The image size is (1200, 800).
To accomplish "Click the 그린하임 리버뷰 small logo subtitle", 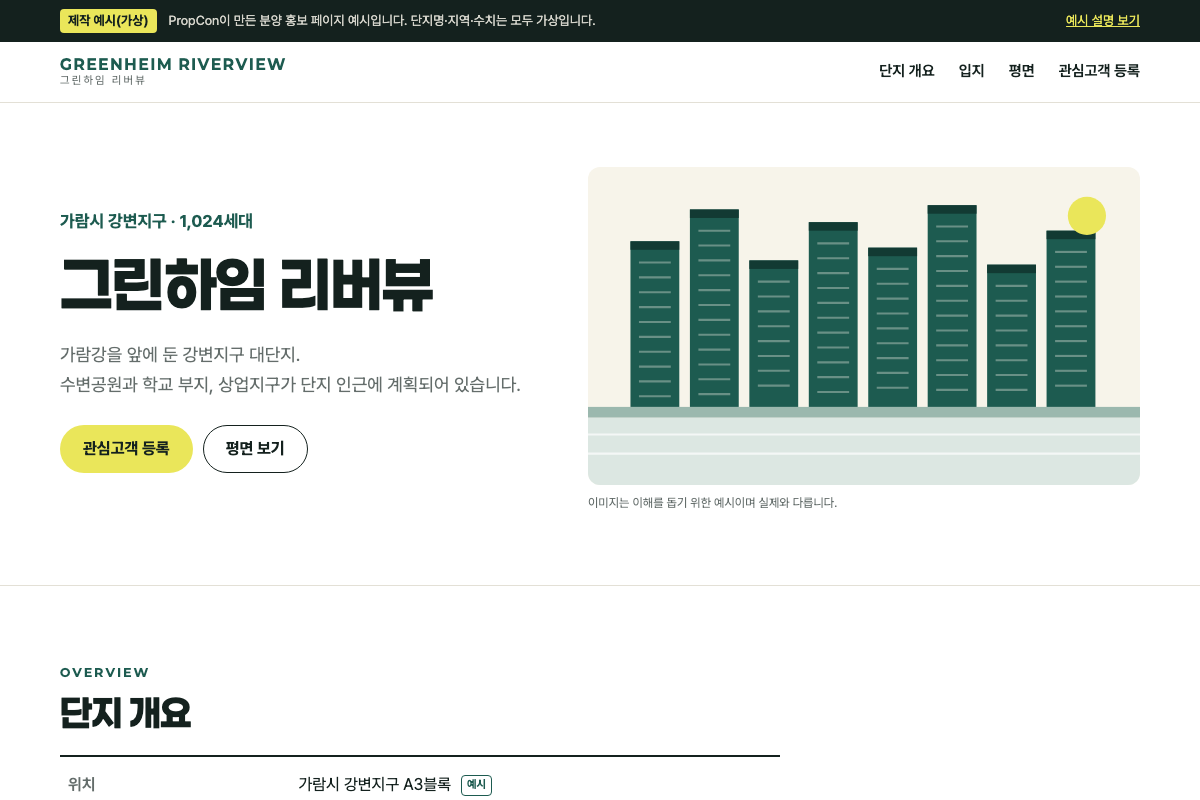I will (102, 80).
